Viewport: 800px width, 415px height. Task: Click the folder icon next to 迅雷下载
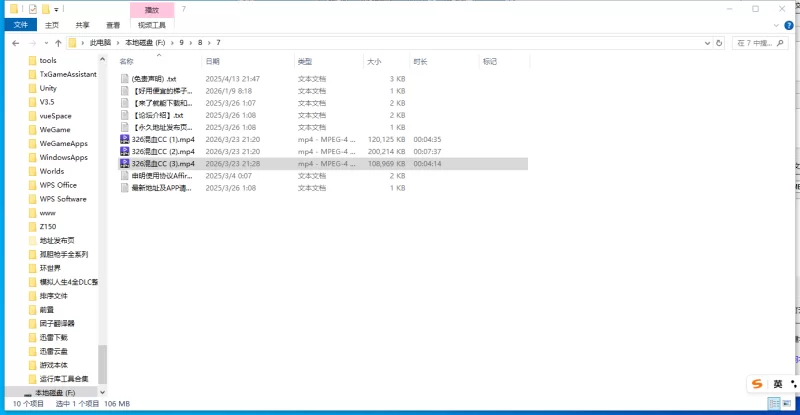click(33, 337)
